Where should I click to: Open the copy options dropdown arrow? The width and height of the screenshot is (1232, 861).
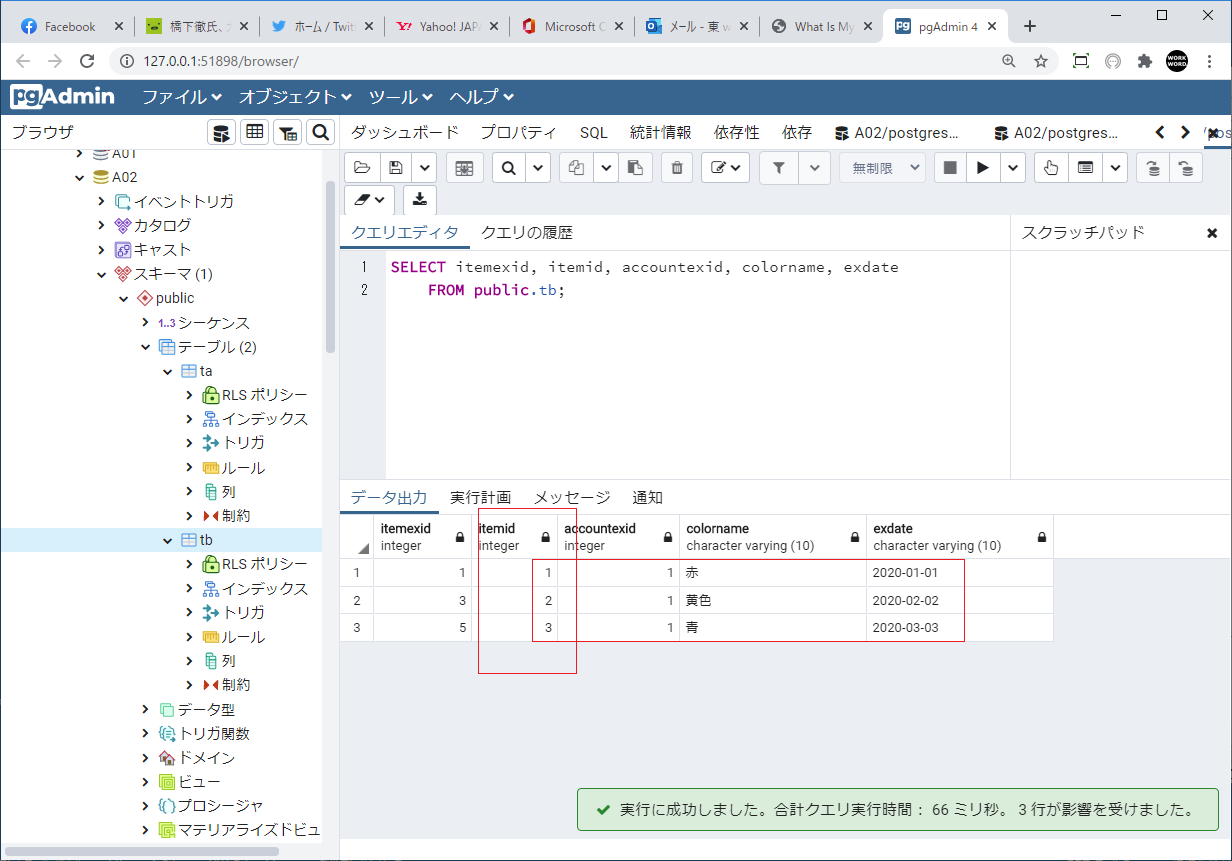point(606,168)
